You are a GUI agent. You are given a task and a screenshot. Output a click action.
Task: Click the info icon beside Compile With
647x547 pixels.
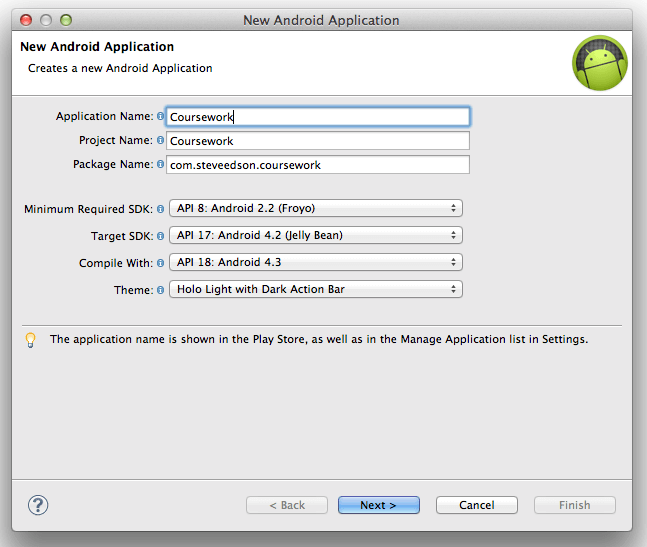[161, 263]
